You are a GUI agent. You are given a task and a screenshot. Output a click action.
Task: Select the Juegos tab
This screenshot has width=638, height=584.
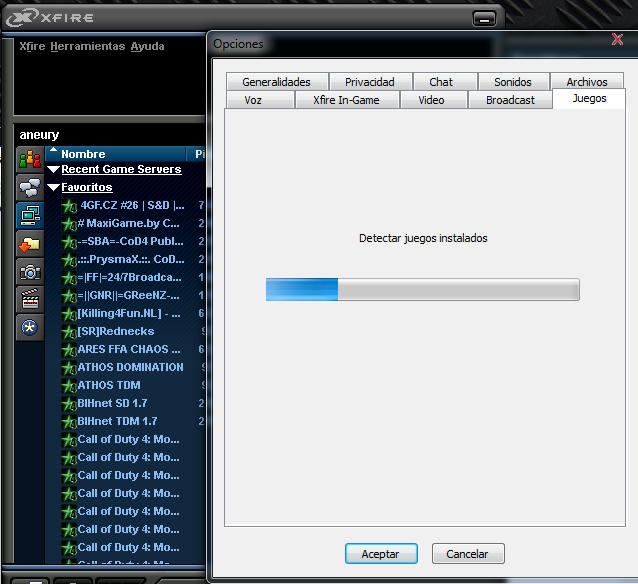coord(589,98)
